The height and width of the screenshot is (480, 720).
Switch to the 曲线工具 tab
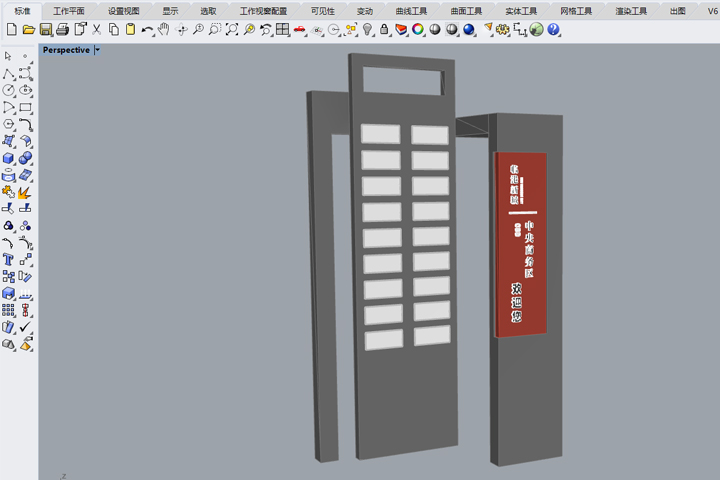click(x=411, y=11)
